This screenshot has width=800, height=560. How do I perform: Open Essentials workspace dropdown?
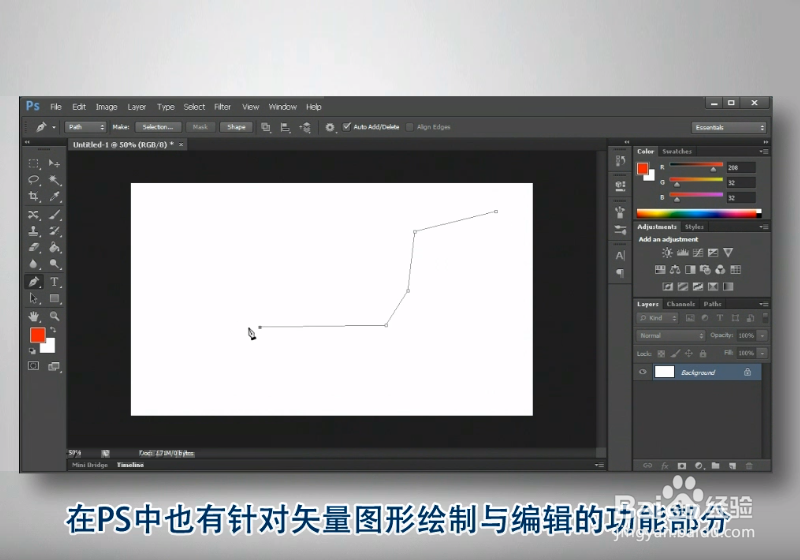click(729, 128)
